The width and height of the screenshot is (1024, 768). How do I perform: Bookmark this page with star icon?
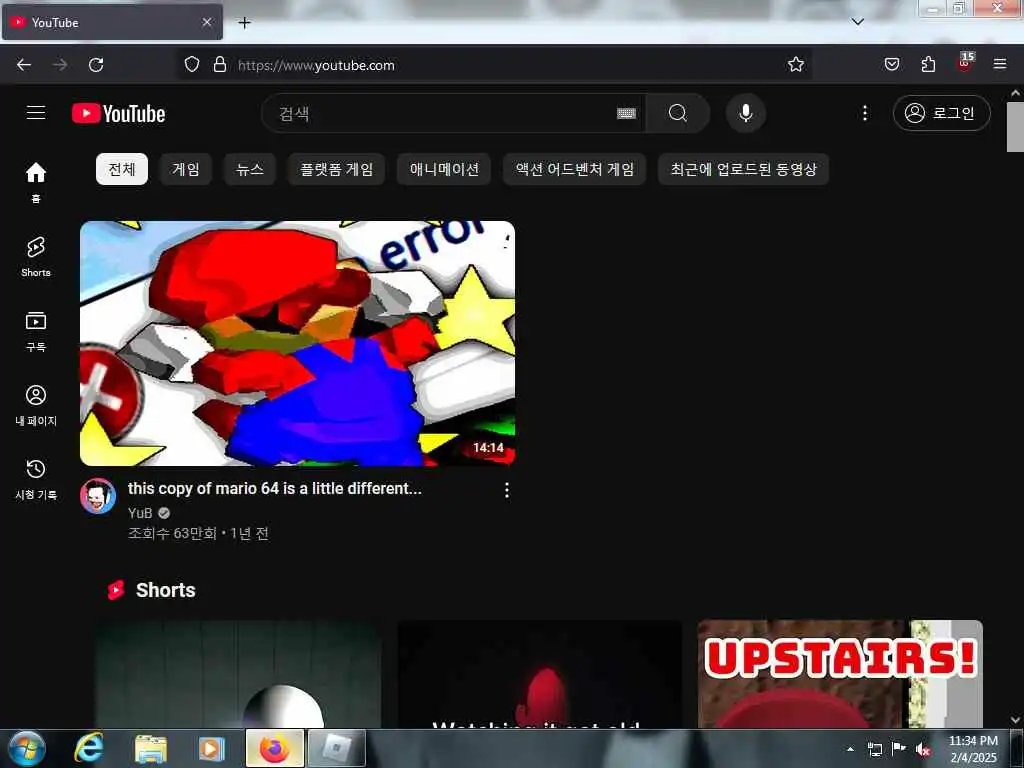[795, 65]
